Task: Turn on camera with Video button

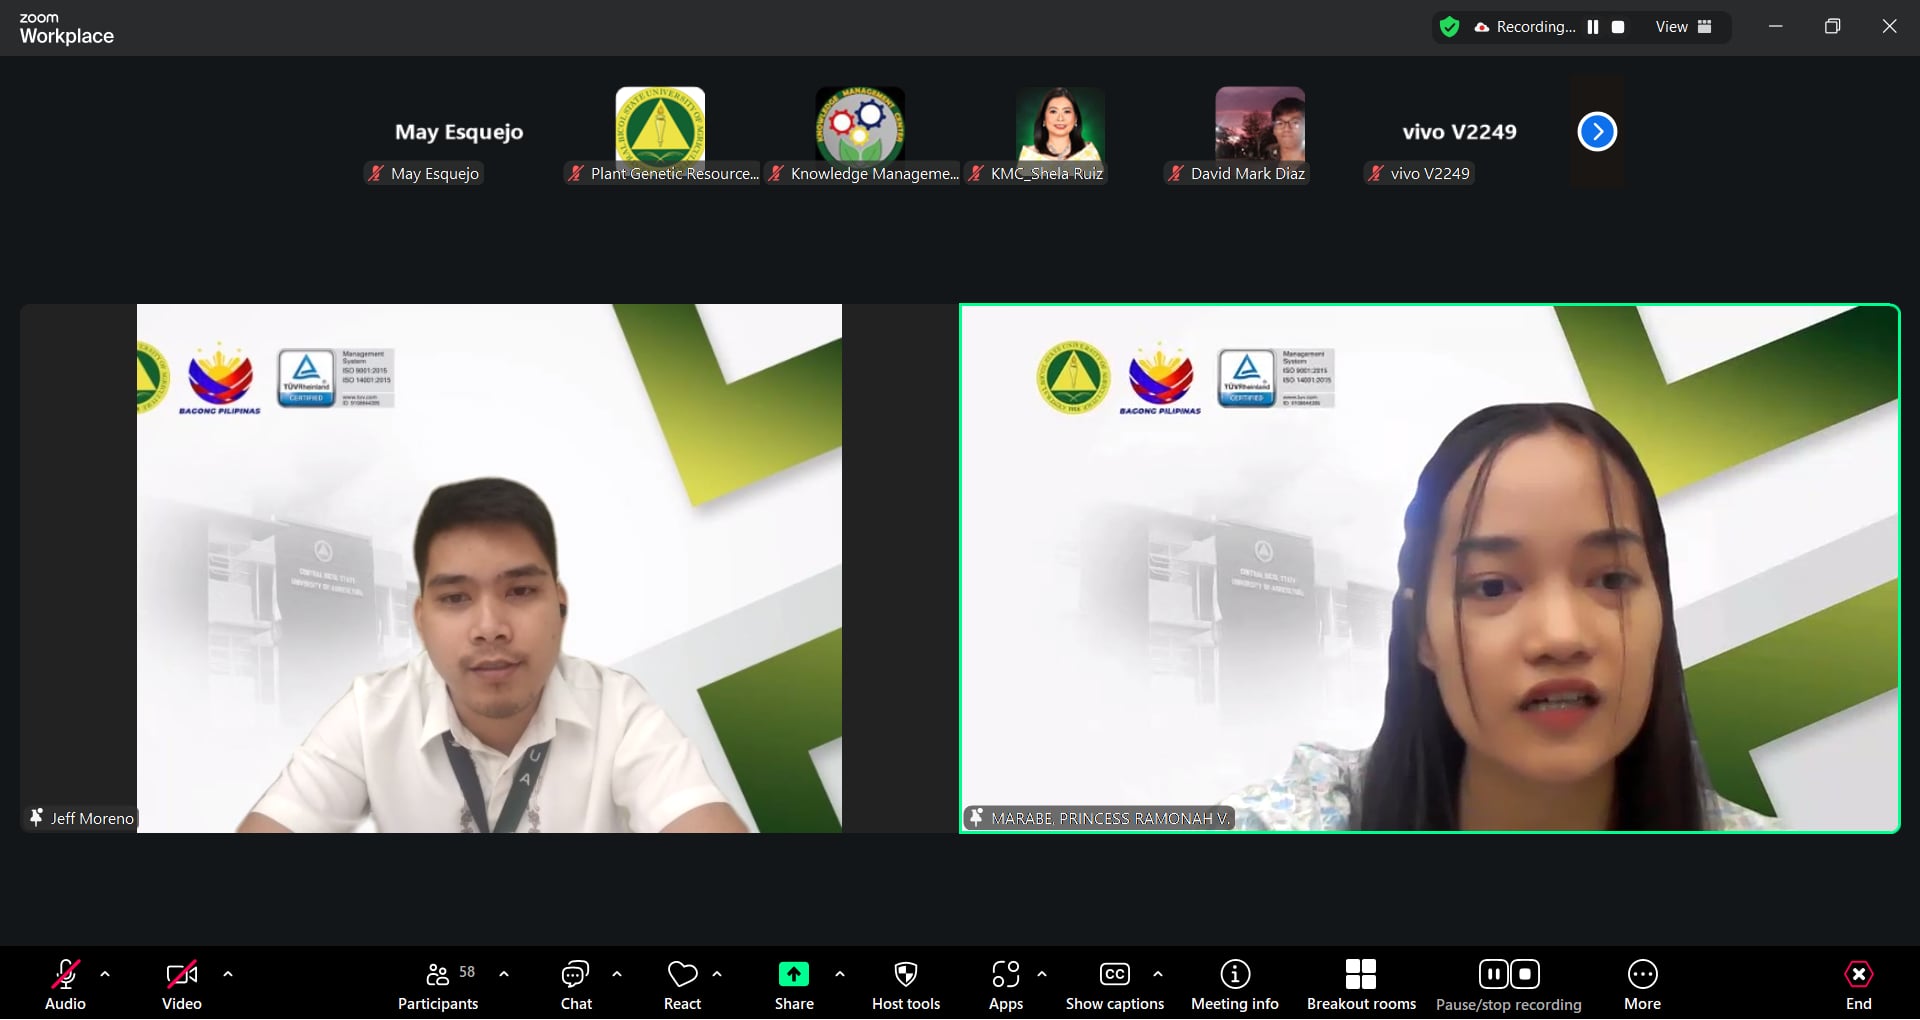Action: pyautogui.click(x=181, y=985)
